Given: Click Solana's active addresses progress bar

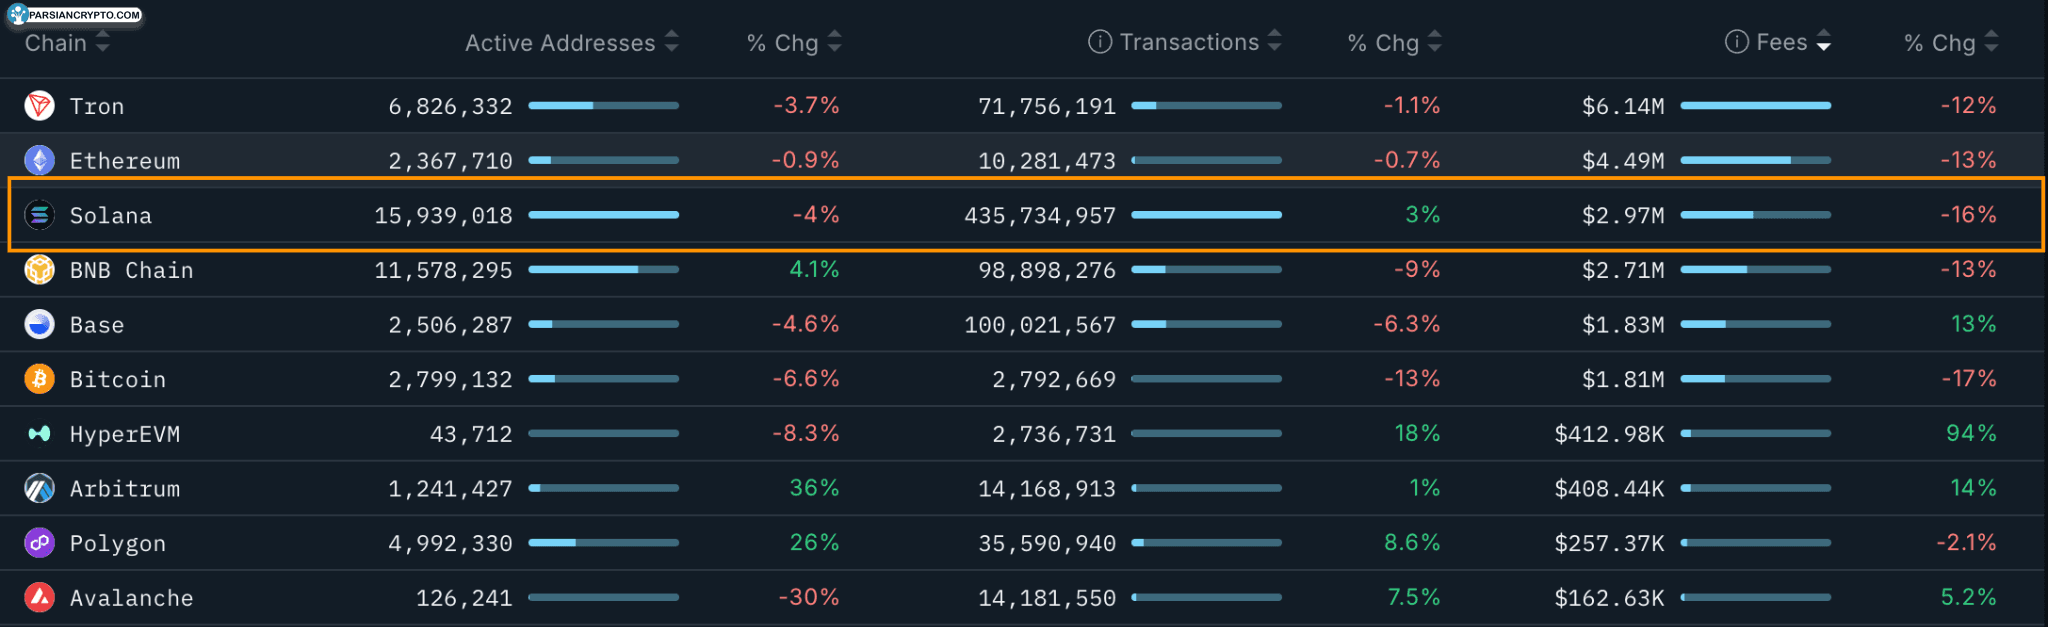Looking at the screenshot, I should click(x=603, y=215).
